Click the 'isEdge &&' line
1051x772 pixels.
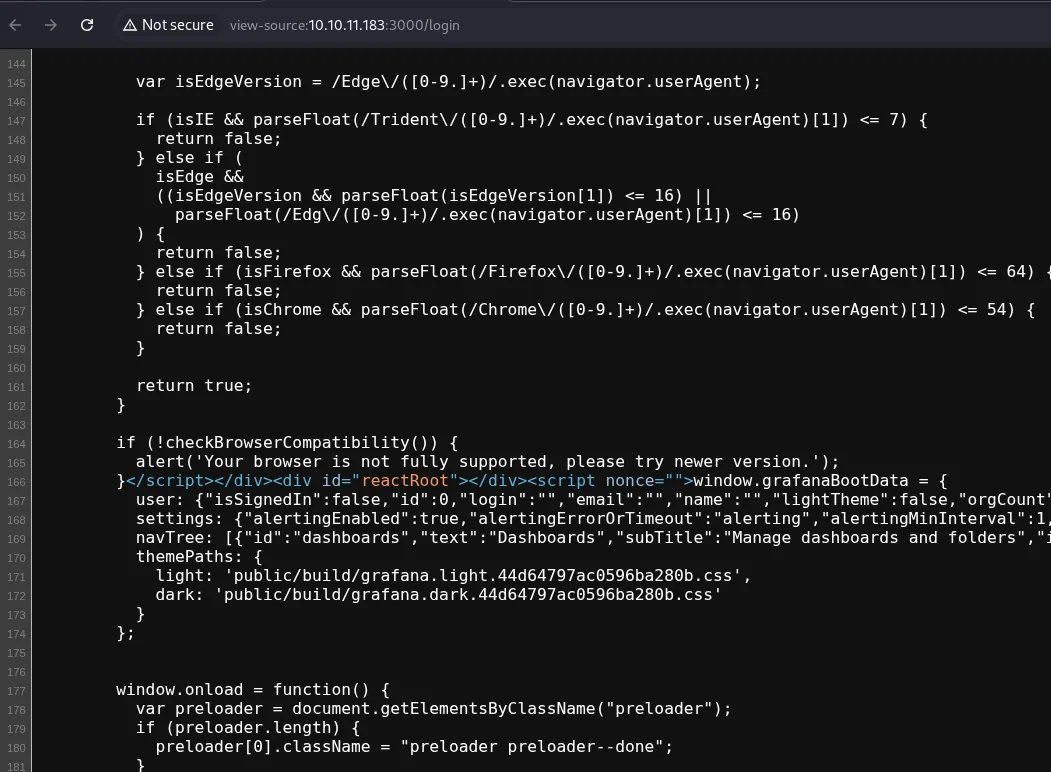point(200,177)
